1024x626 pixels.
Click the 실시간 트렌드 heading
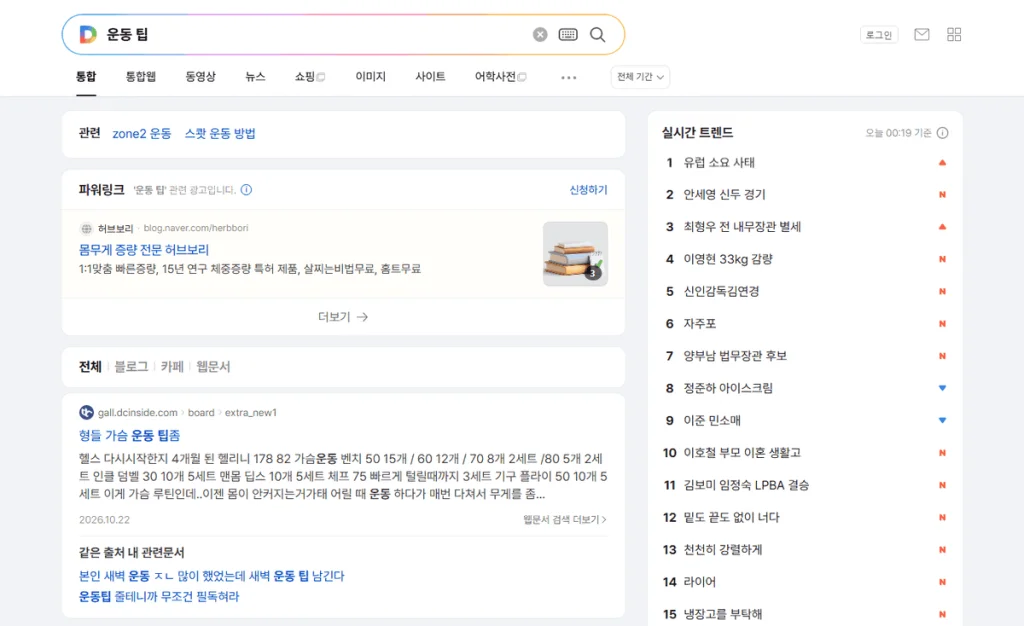click(x=697, y=133)
